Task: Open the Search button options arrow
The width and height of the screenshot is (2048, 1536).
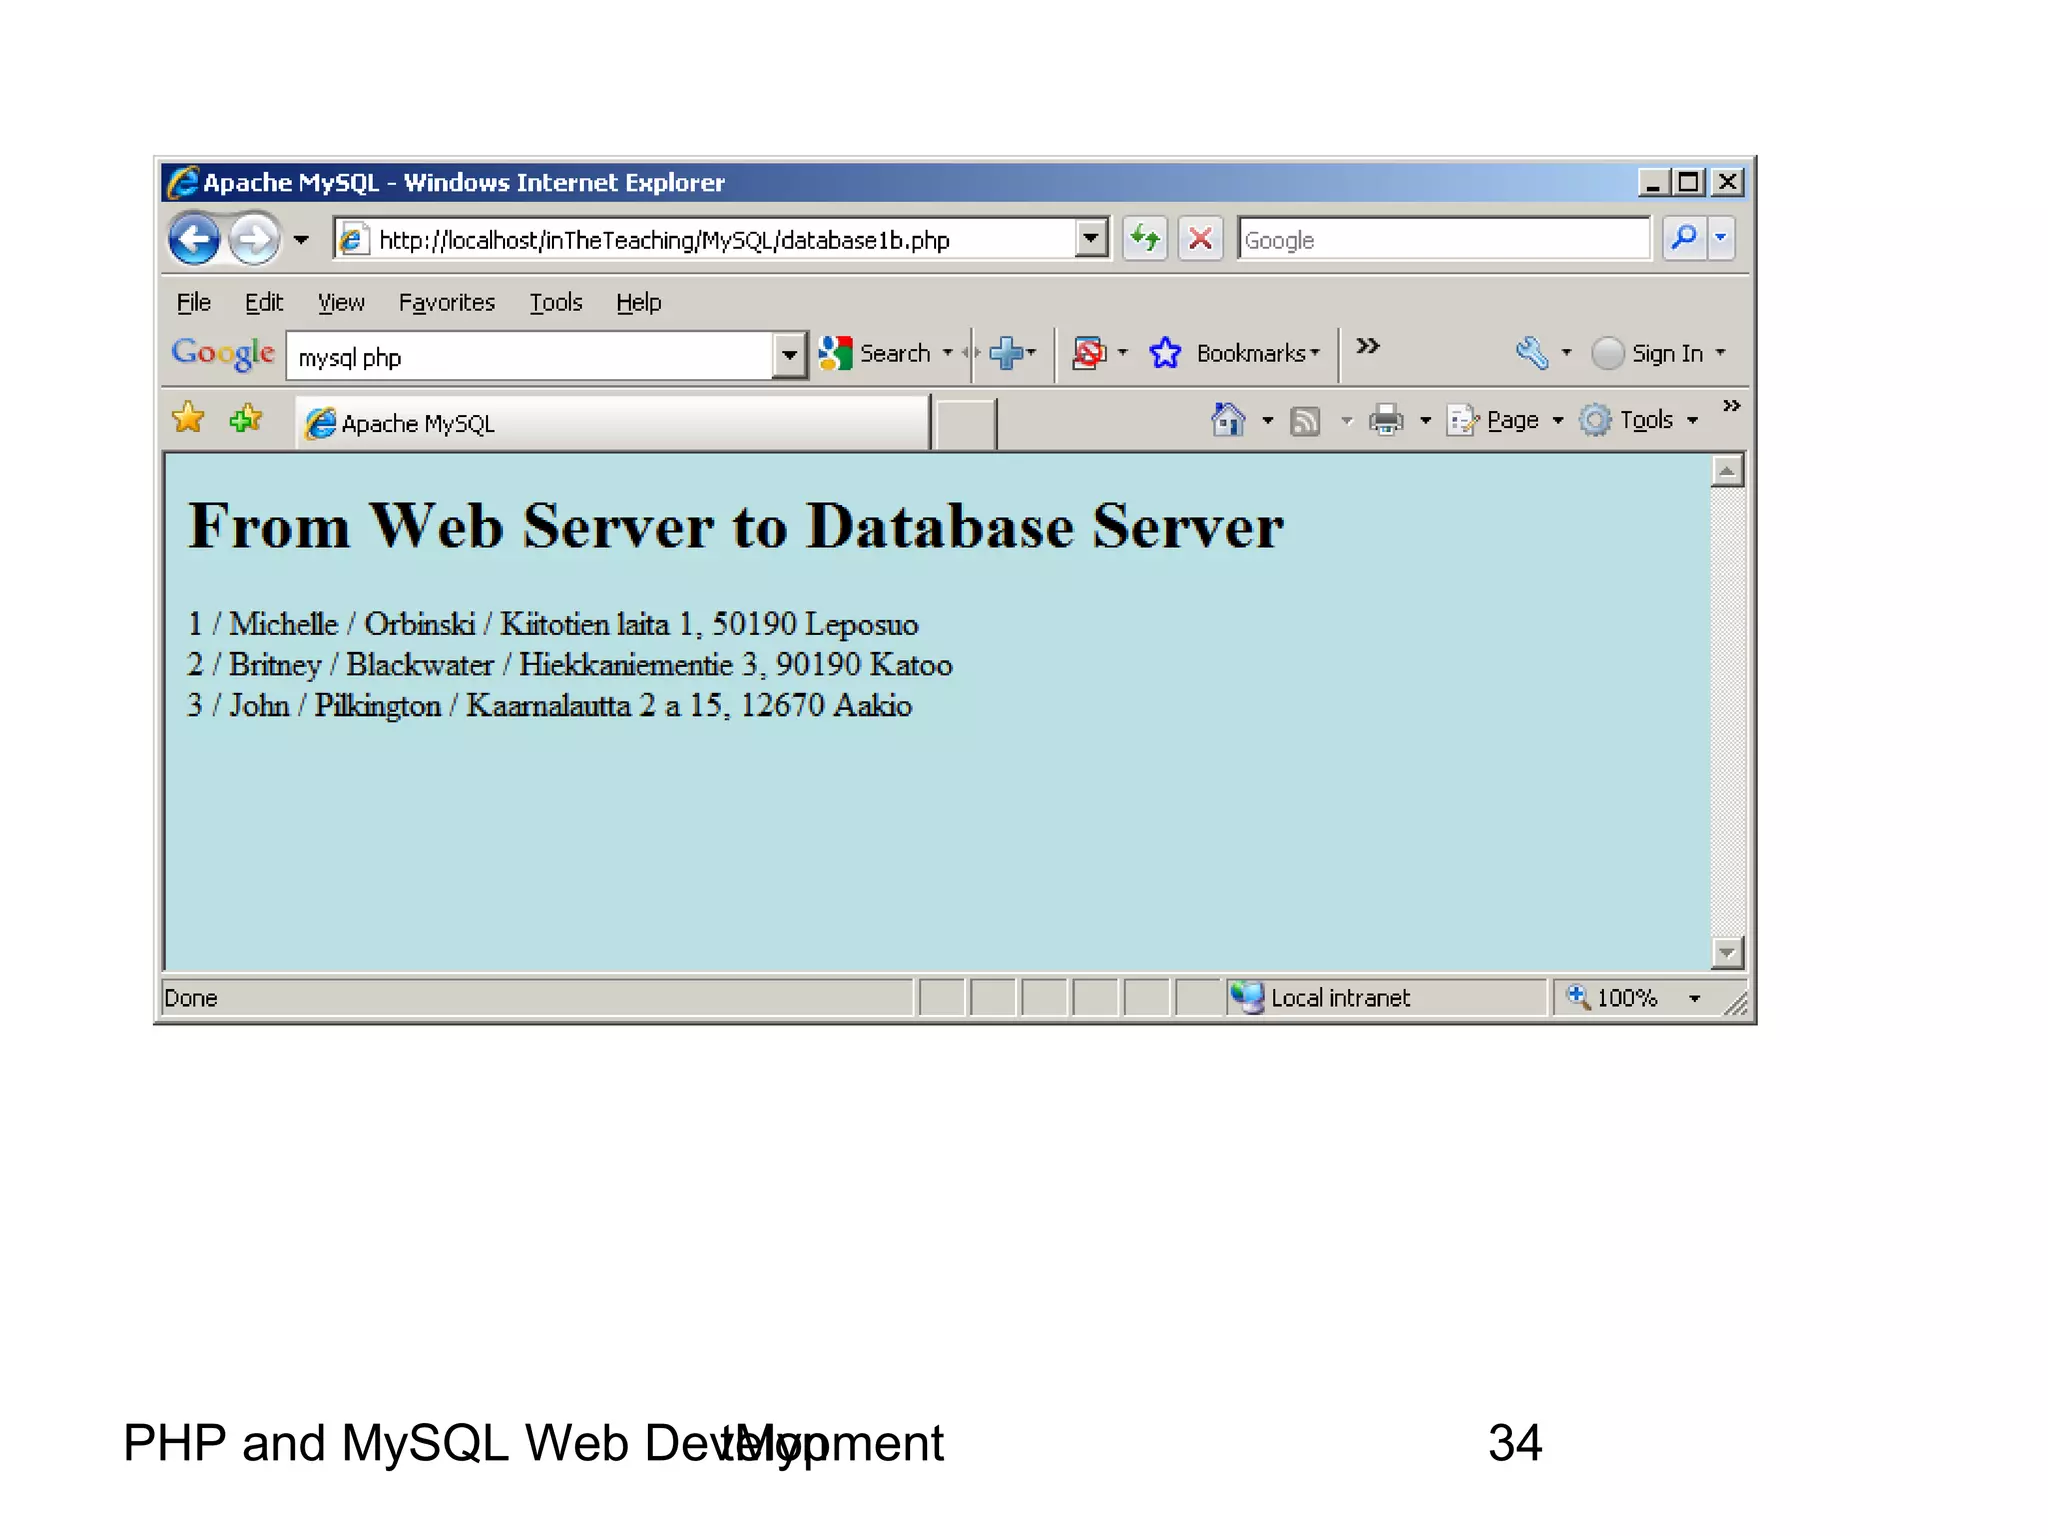Action: [947, 353]
